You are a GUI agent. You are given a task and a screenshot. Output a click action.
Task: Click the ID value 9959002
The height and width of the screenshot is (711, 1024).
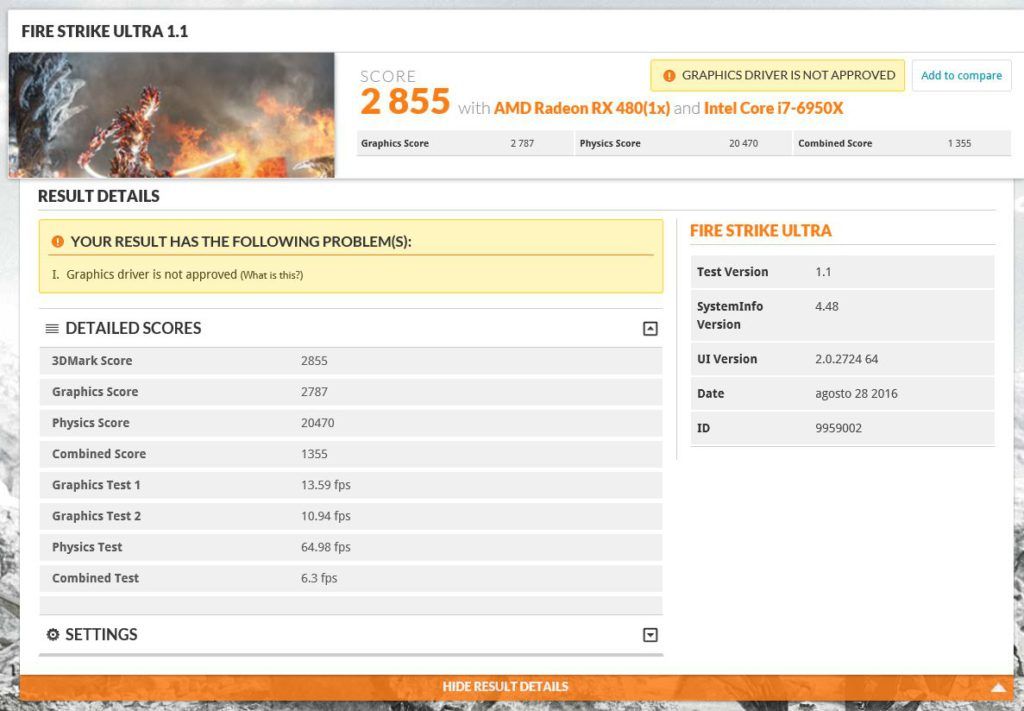pyautogui.click(x=839, y=429)
